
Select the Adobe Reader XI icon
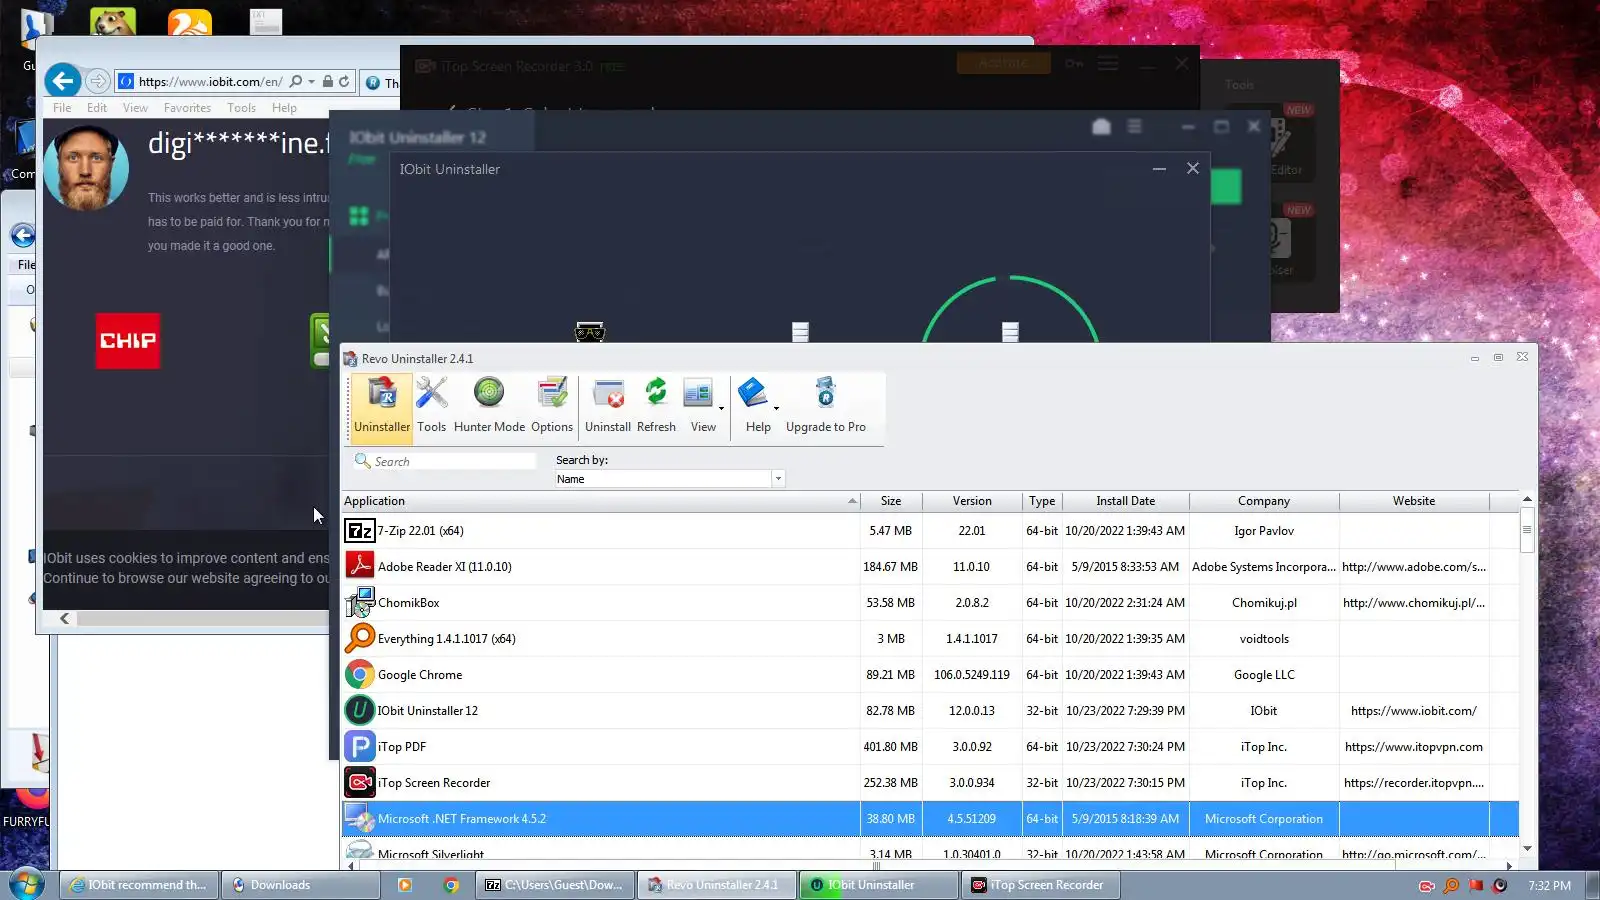(360, 567)
